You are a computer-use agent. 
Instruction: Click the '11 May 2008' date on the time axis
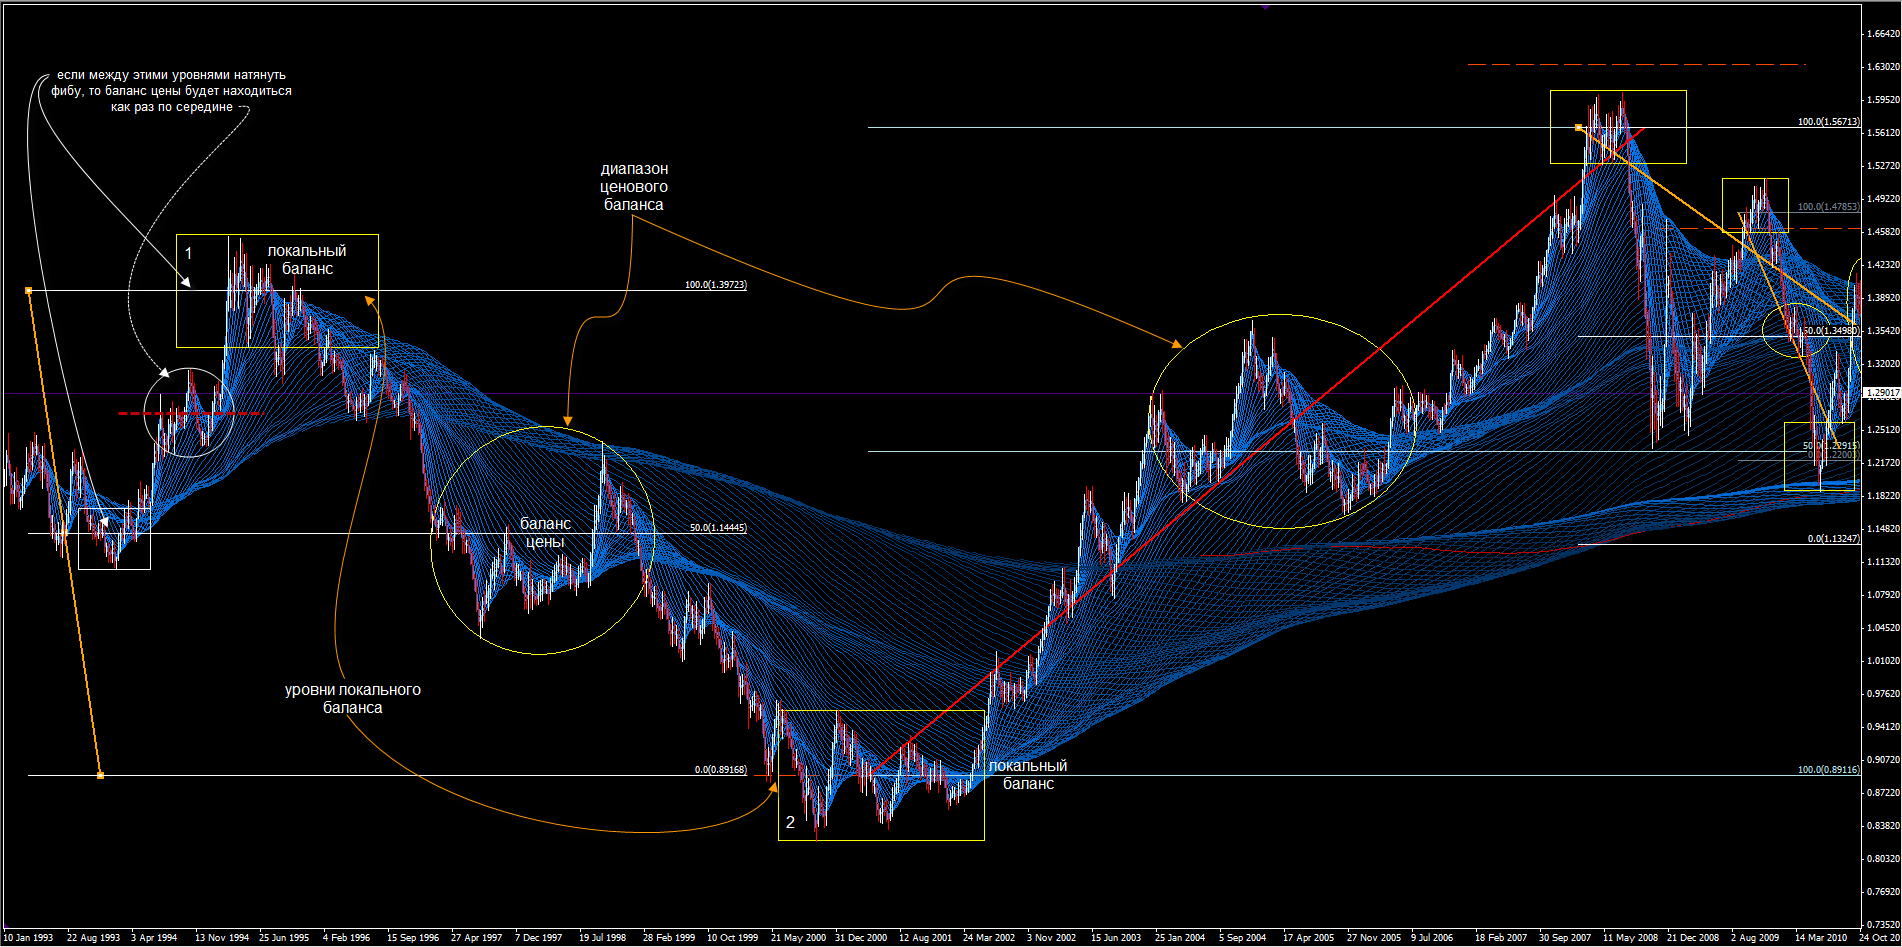pos(1630,938)
